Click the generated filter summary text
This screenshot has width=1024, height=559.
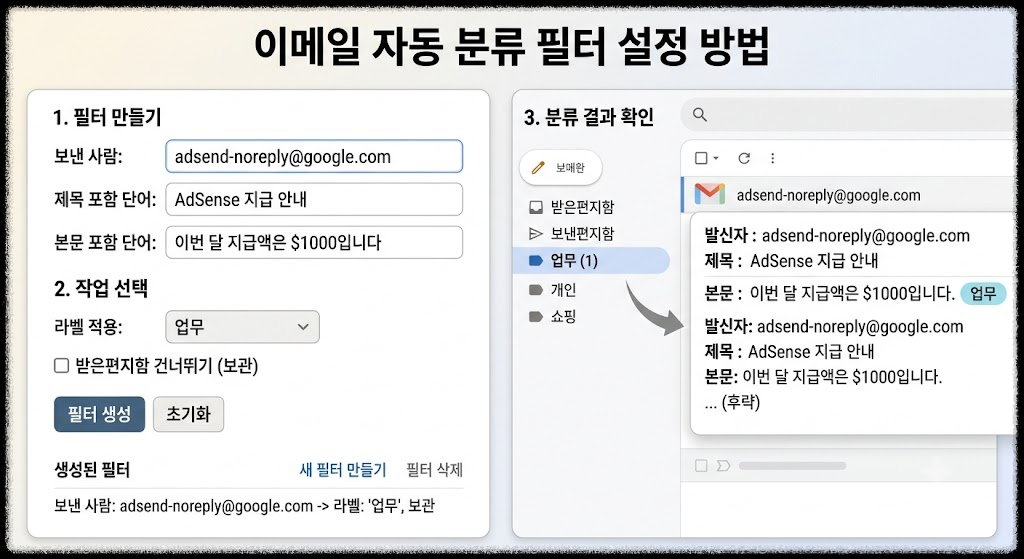click(x=245, y=506)
